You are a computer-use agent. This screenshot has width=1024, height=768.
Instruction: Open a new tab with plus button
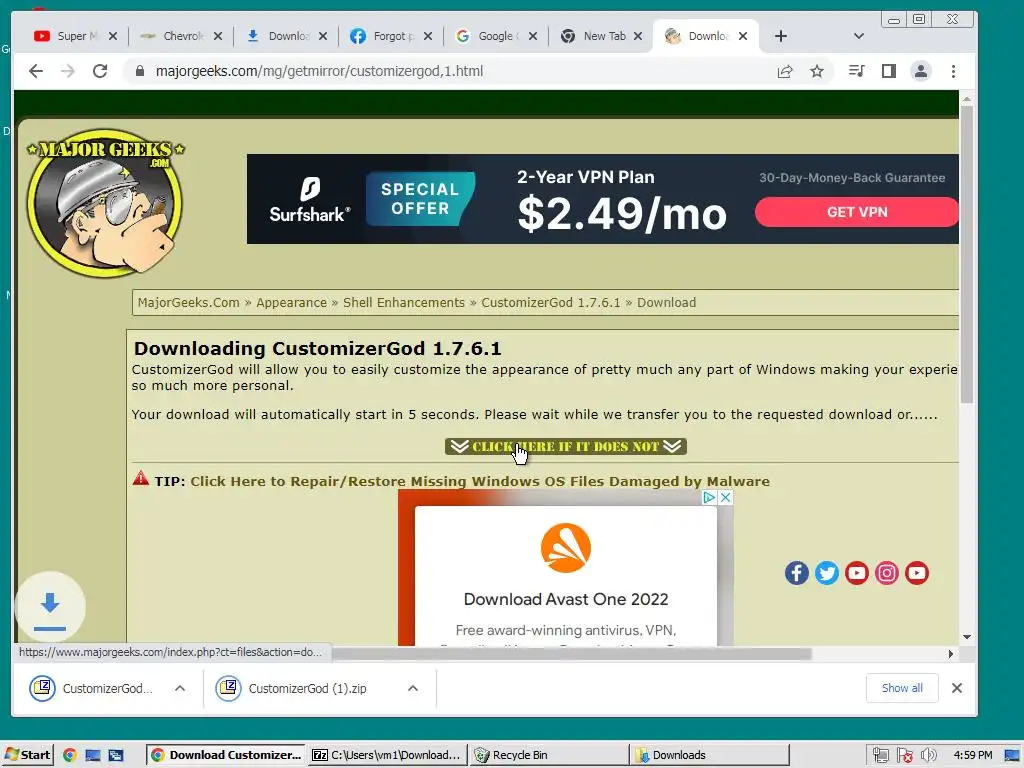780,36
